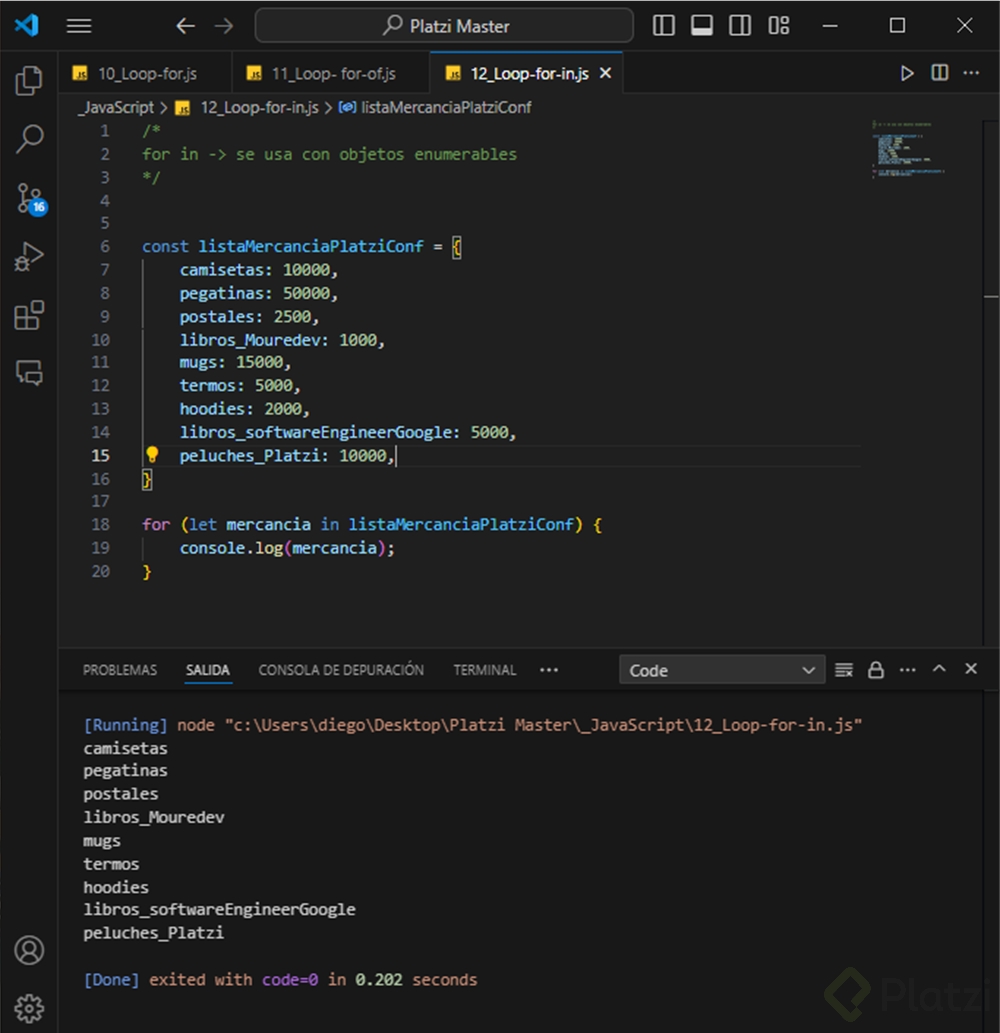The height and width of the screenshot is (1033, 1000).
Task: Click listaMercanciaPlatziConf in the breadcrumb
Action: point(445,107)
